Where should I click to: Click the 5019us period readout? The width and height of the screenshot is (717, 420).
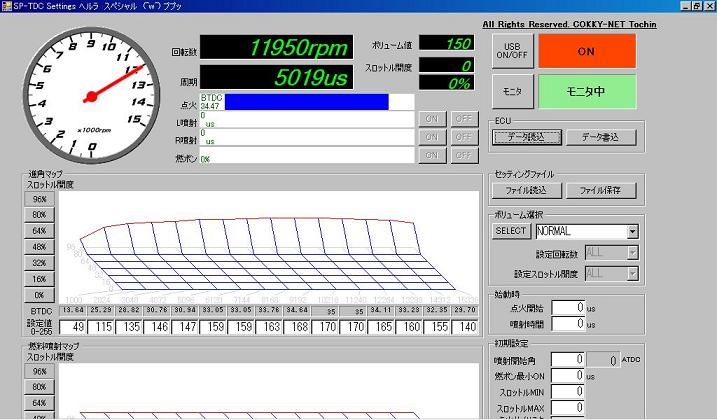[277, 77]
